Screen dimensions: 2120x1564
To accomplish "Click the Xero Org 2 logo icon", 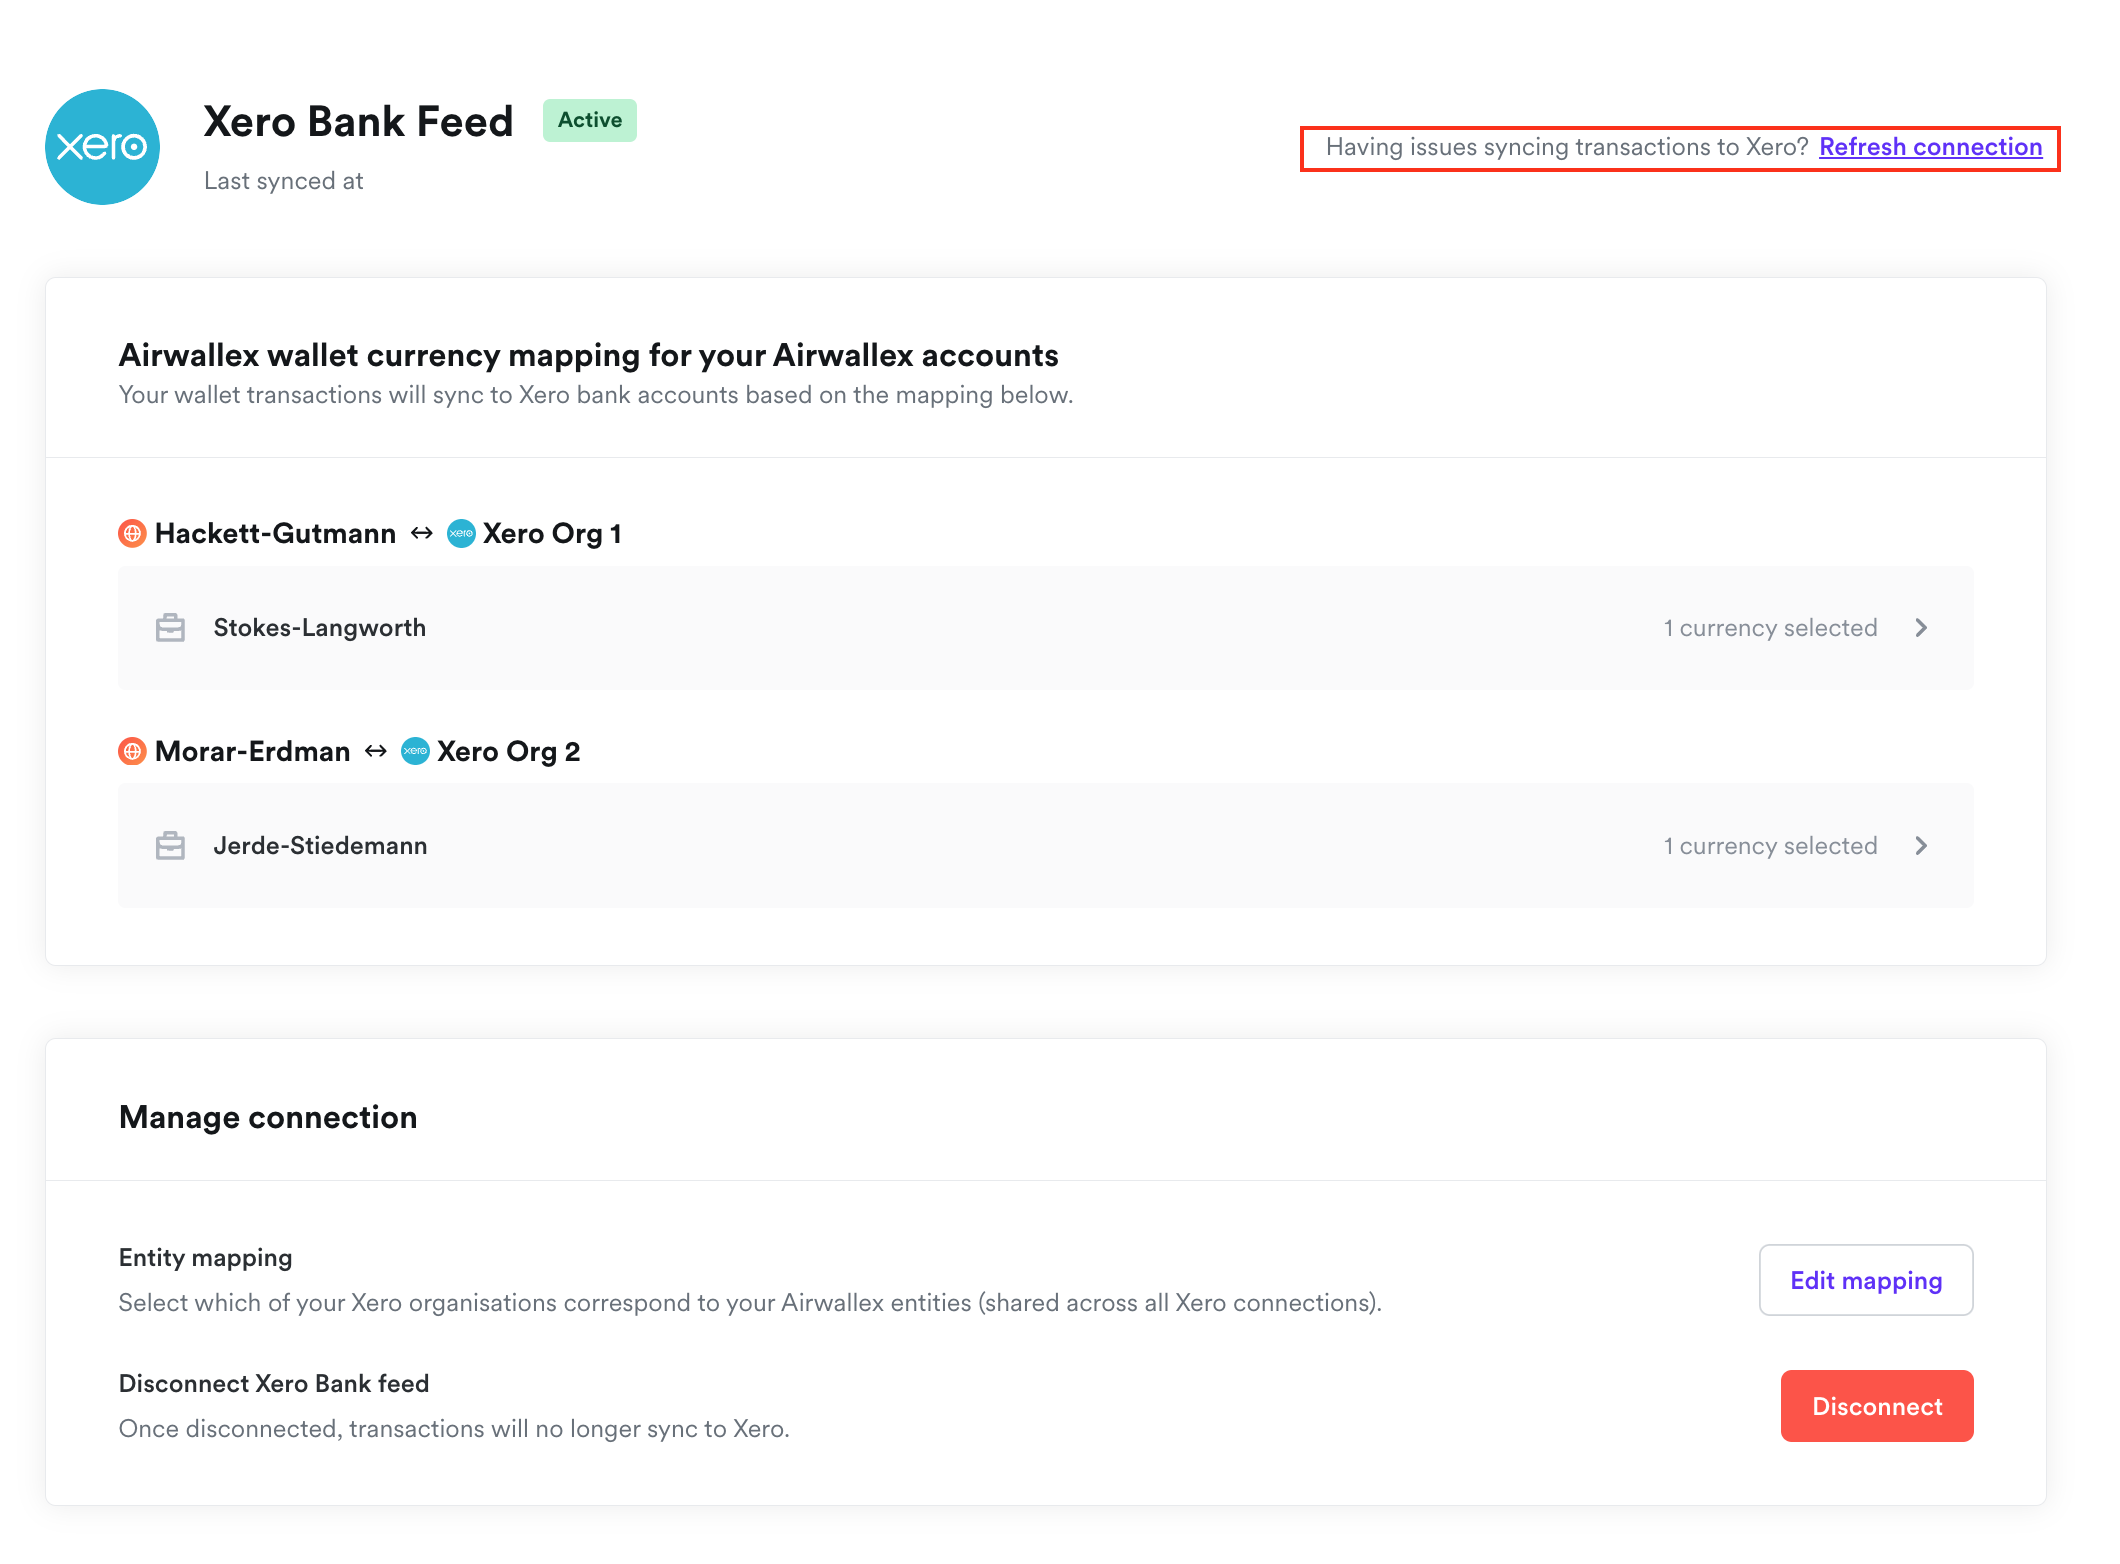I will (415, 751).
